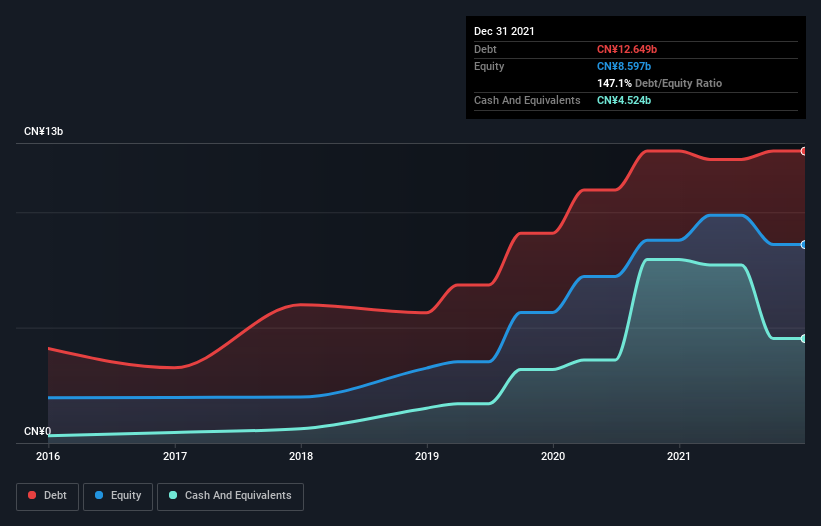Click the 2016 x-axis label
The width and height of the screenshot is (821, 526).
point(48,456)
